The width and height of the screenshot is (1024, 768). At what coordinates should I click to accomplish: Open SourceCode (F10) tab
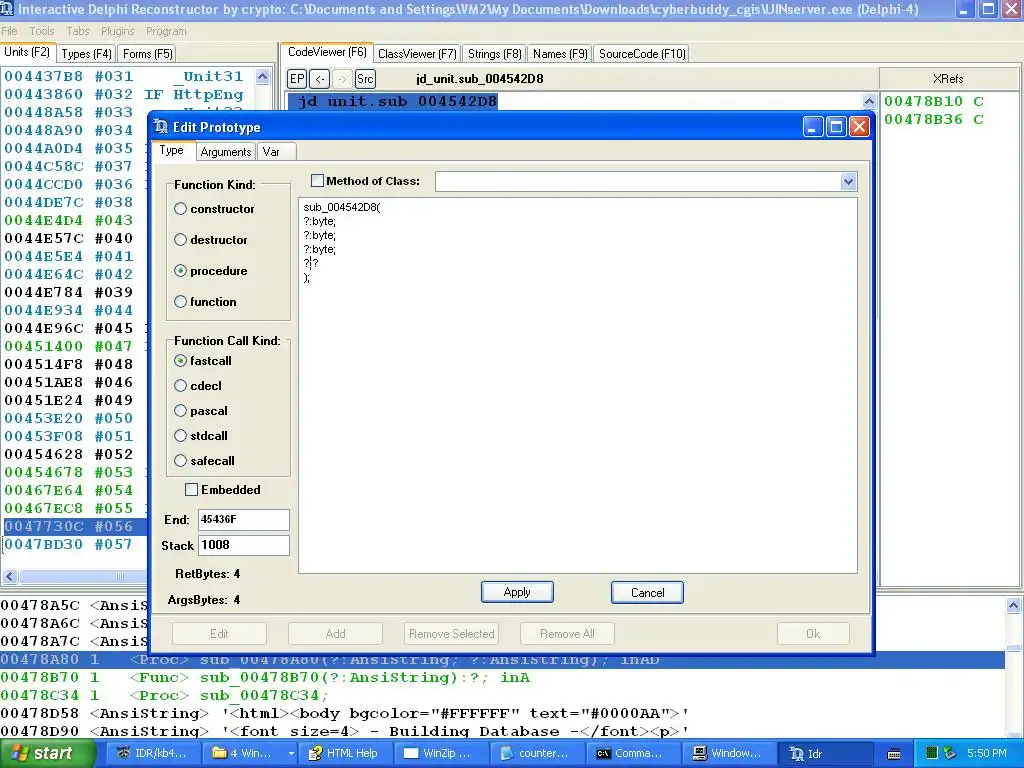pos(642,54)
